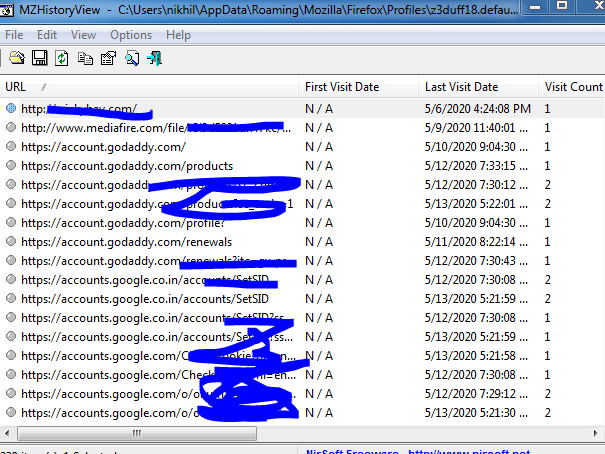Image resolution: width=605 pixels, height=454 pixels.
Task: Select the account.godaddy.com/products URL
Action: click(127, 166)
